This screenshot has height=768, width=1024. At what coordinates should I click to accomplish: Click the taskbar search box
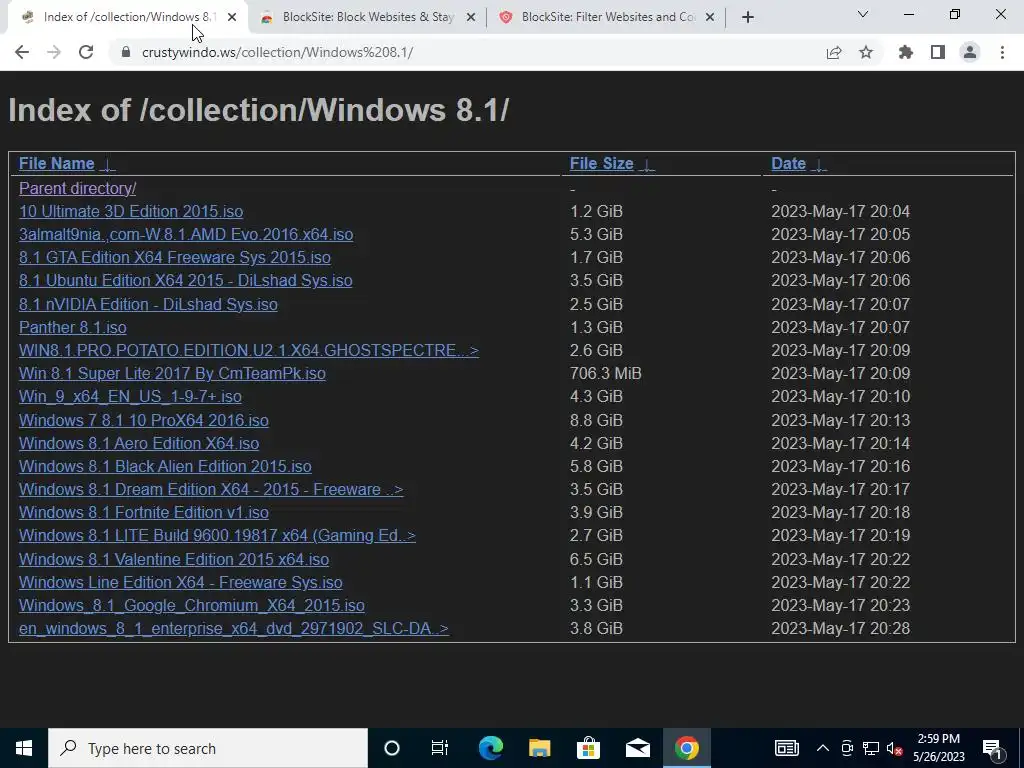tap(208, 748)
